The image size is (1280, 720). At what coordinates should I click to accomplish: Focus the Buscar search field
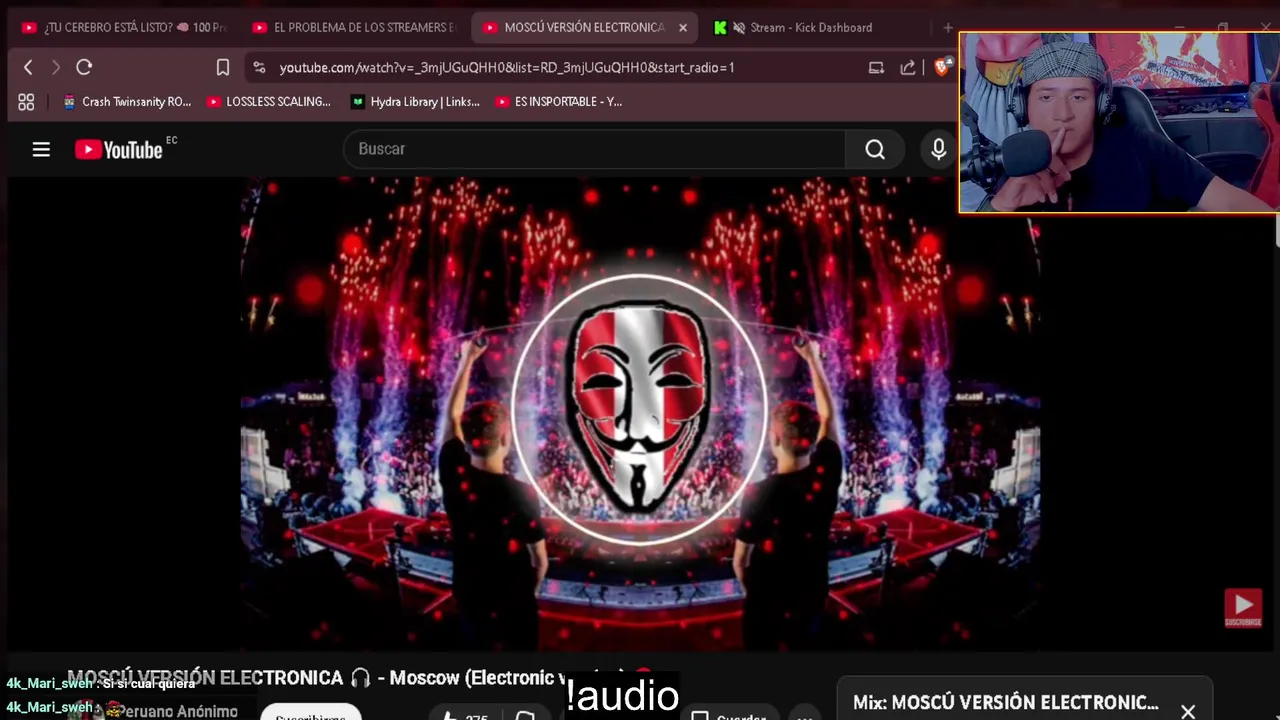tap(595, 149)
